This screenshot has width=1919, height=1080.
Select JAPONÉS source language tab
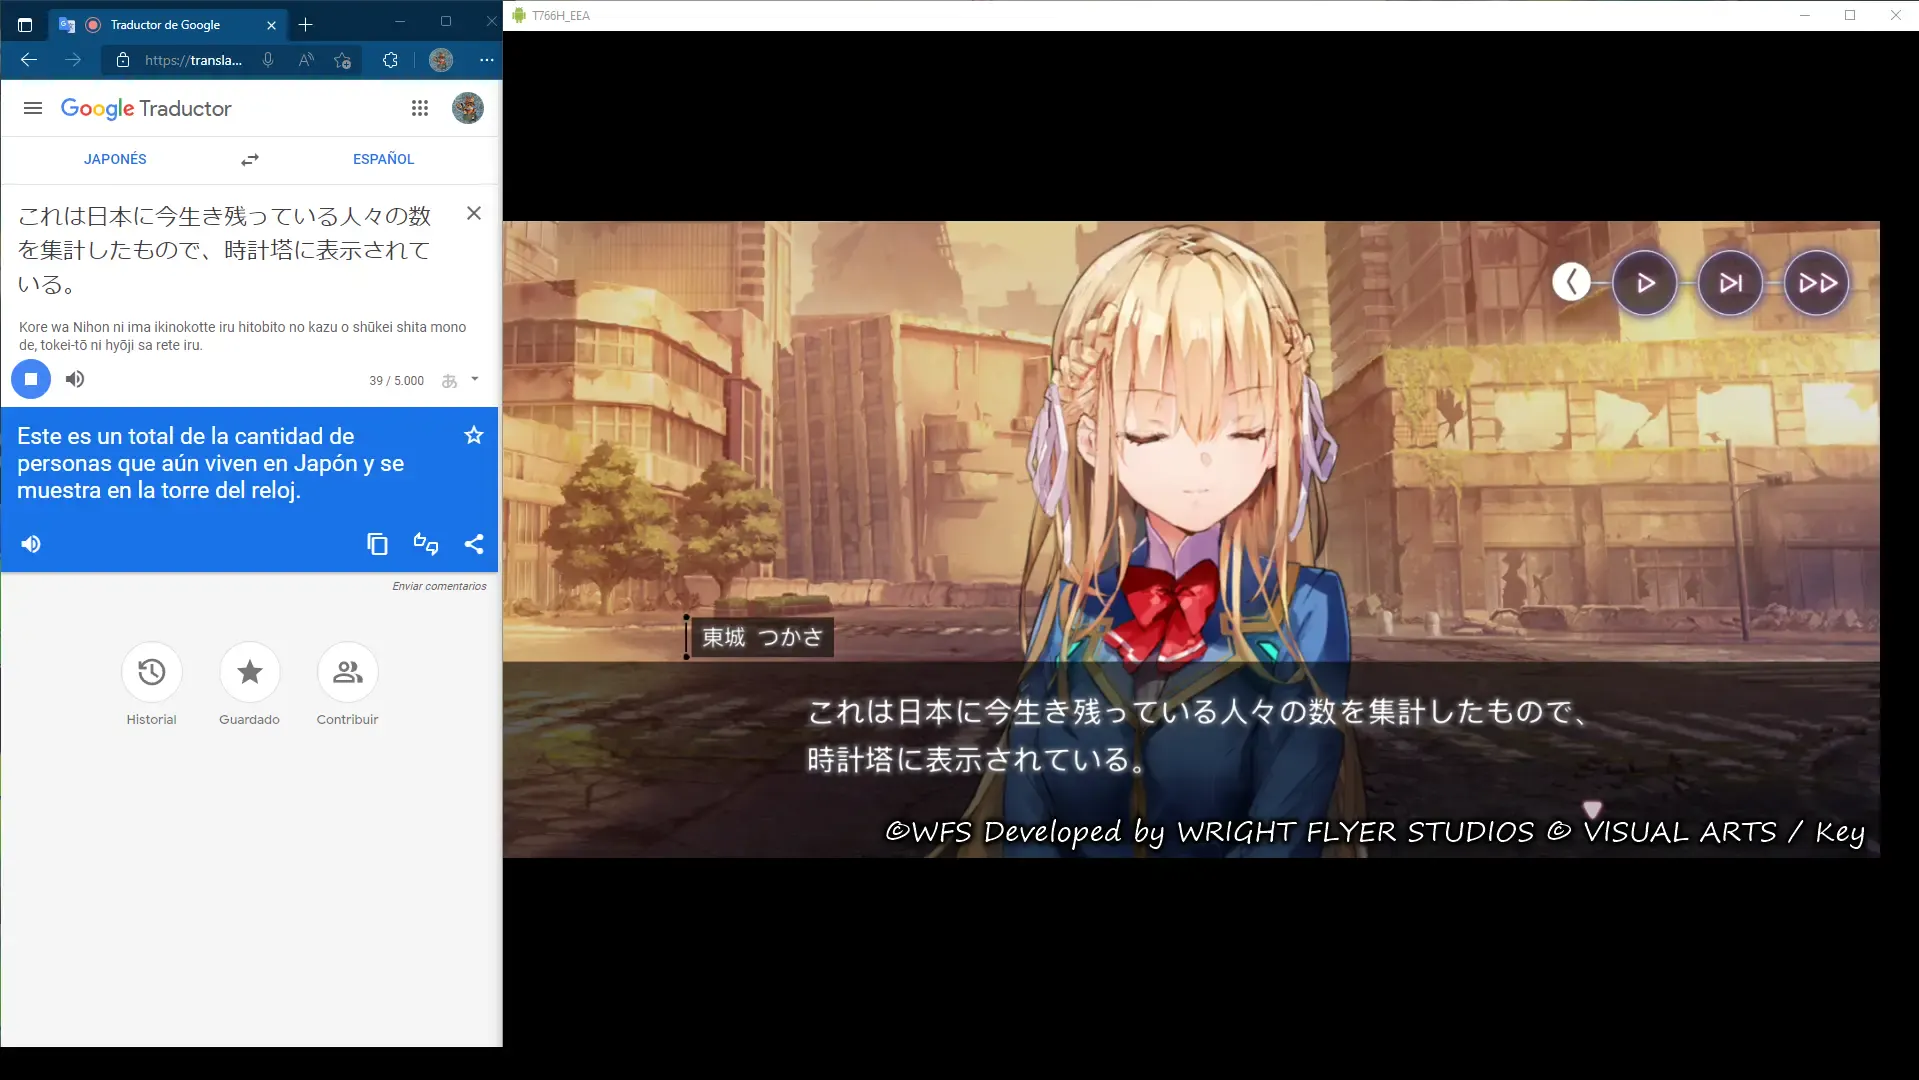(115, 159)
